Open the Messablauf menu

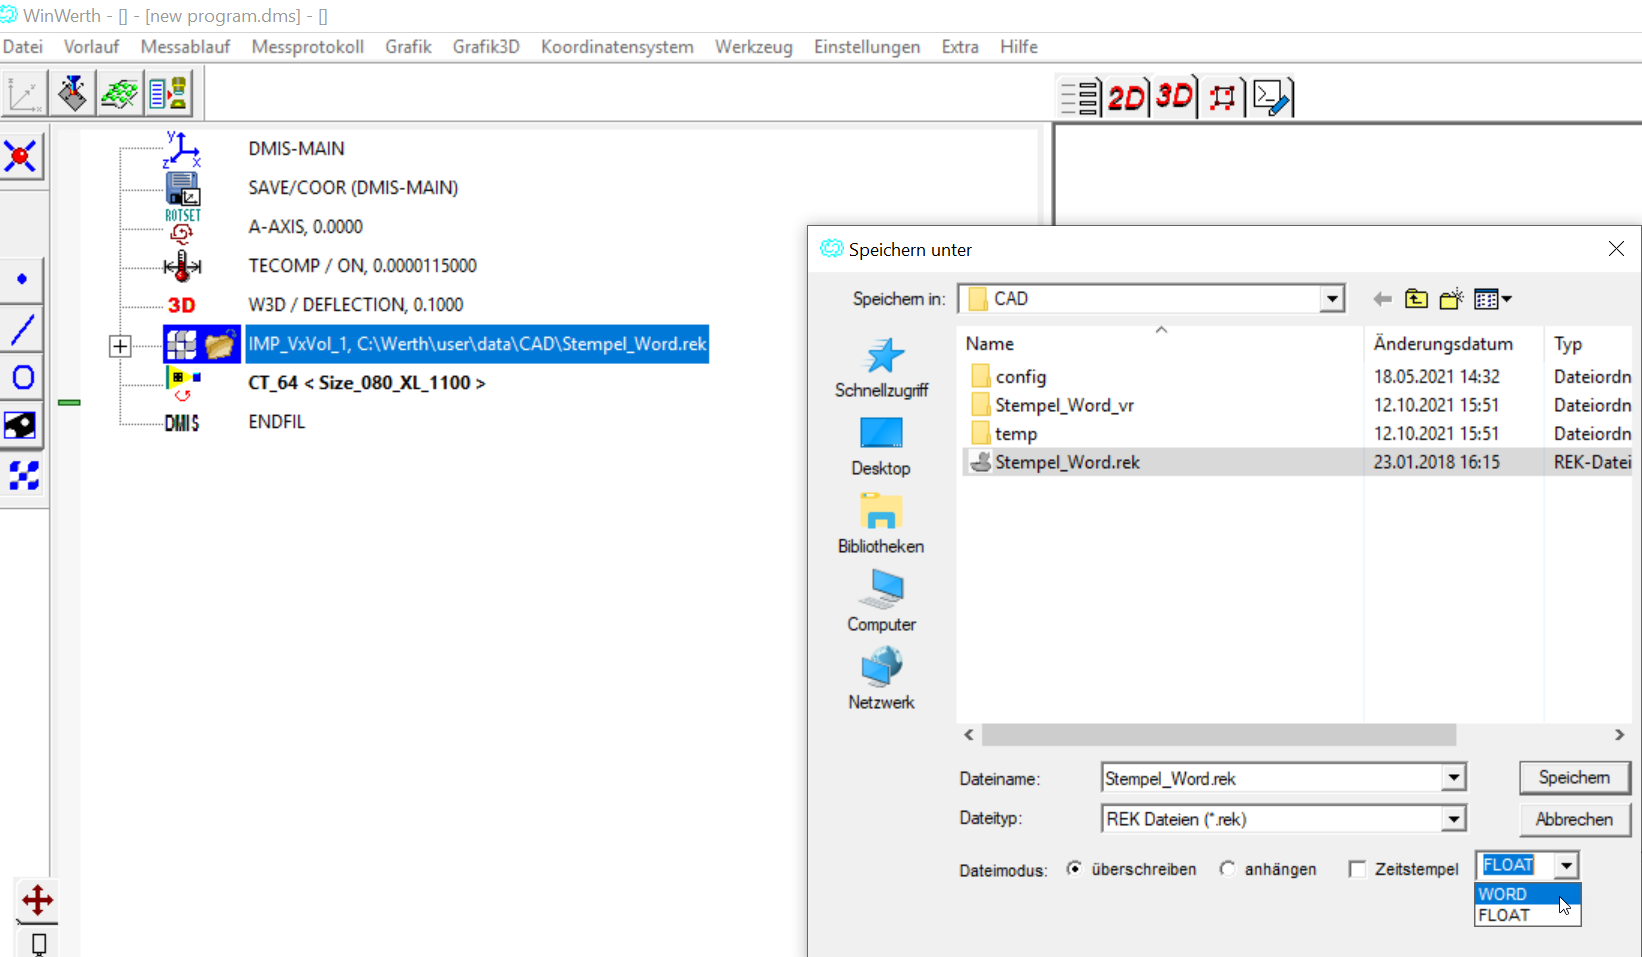pos(185,47)
